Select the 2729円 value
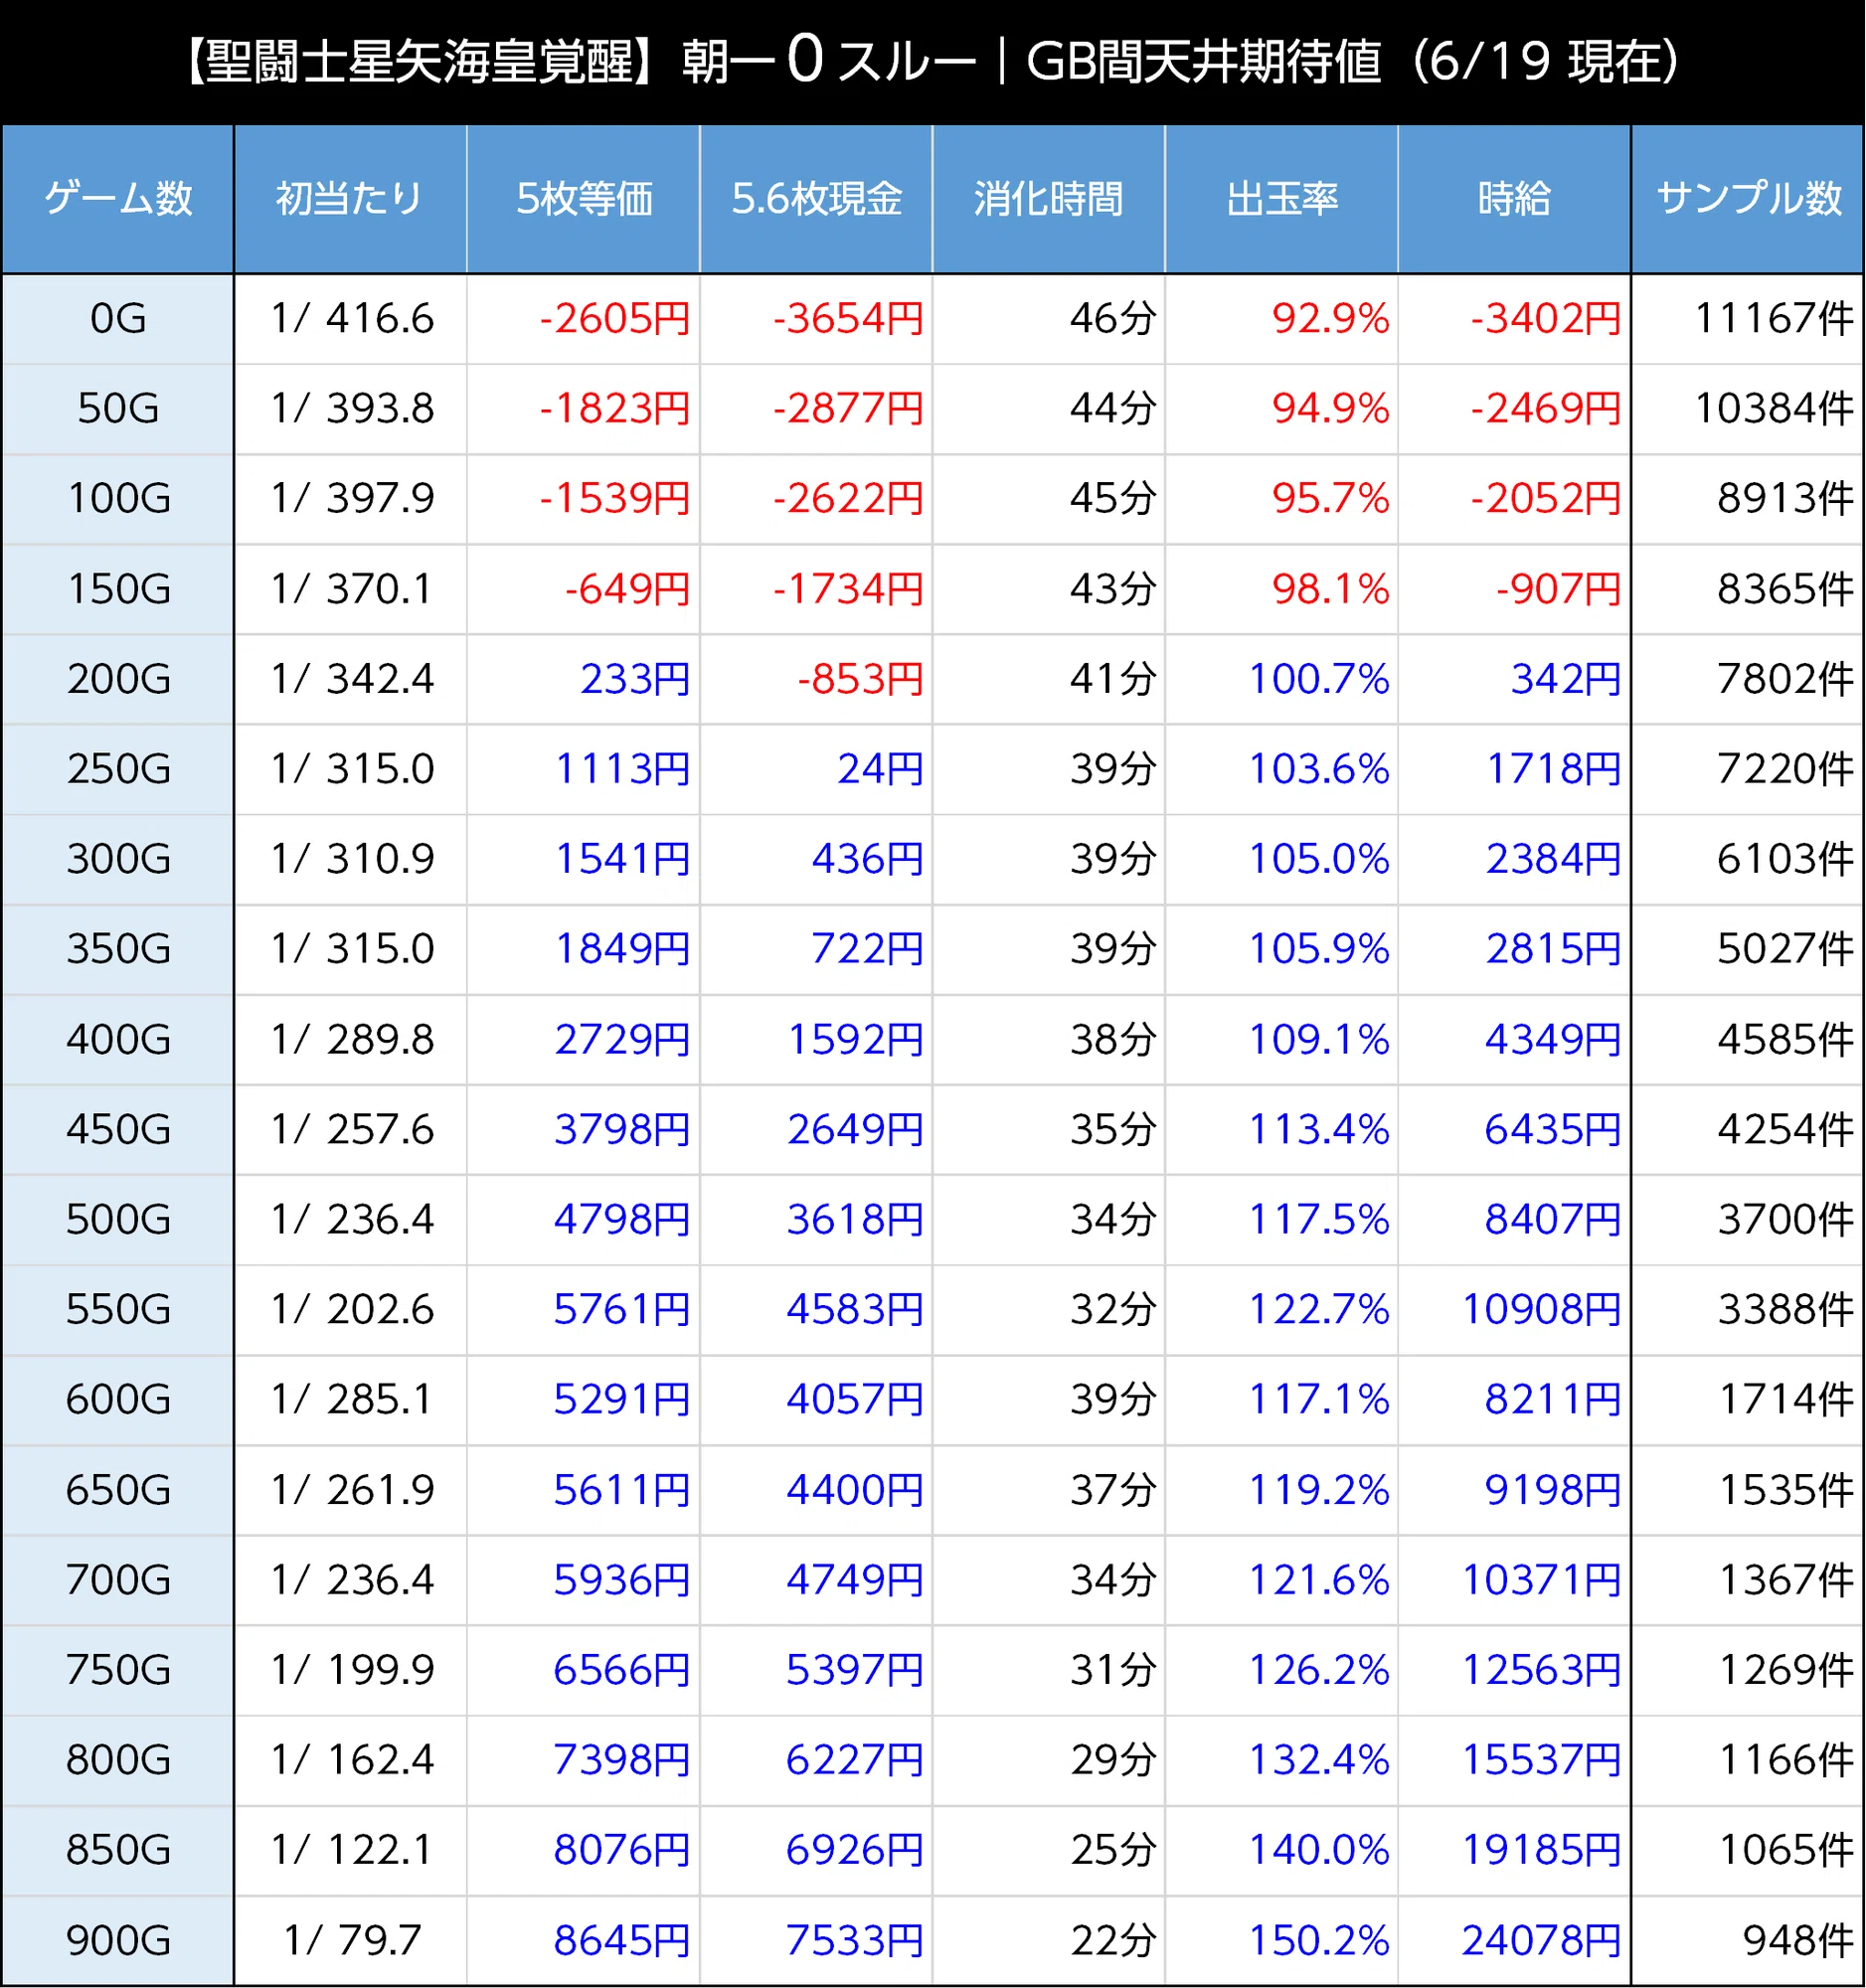Screen dimensions: 1866x1988 (623, 1040)
